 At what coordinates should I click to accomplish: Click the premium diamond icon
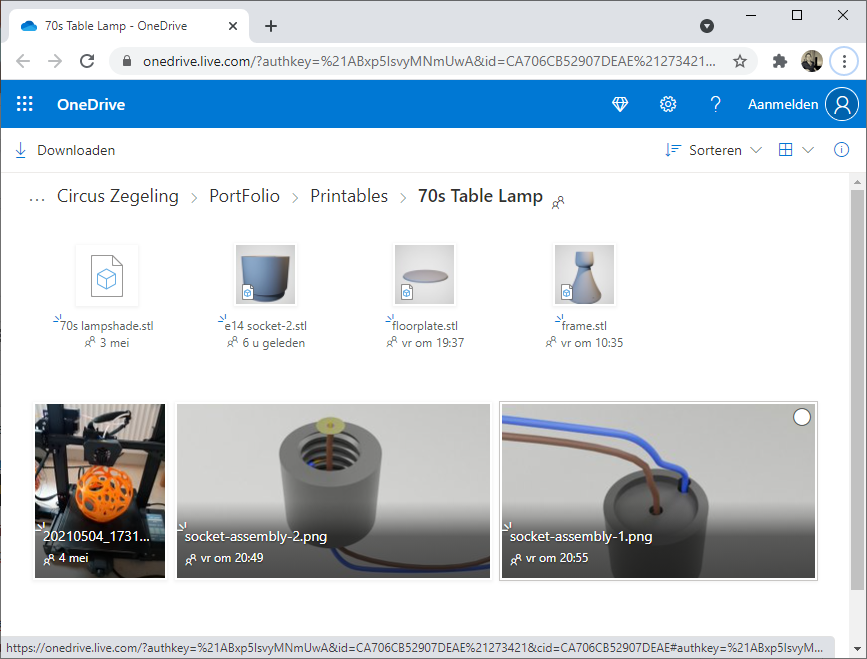tap(620, 103)
